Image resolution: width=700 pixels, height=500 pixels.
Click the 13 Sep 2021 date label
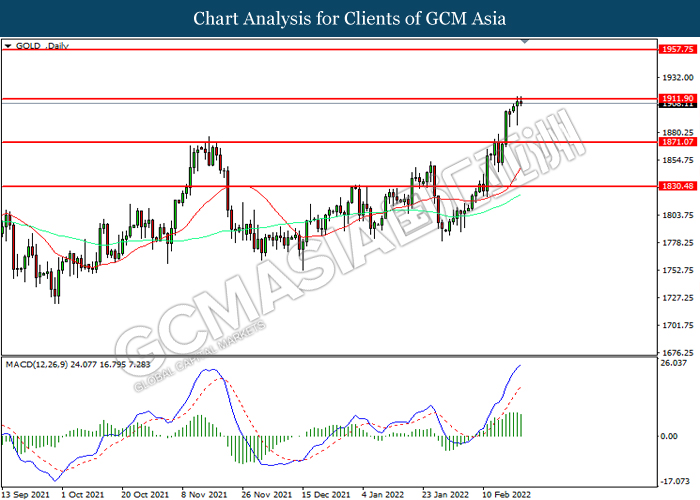pos(26,495)
